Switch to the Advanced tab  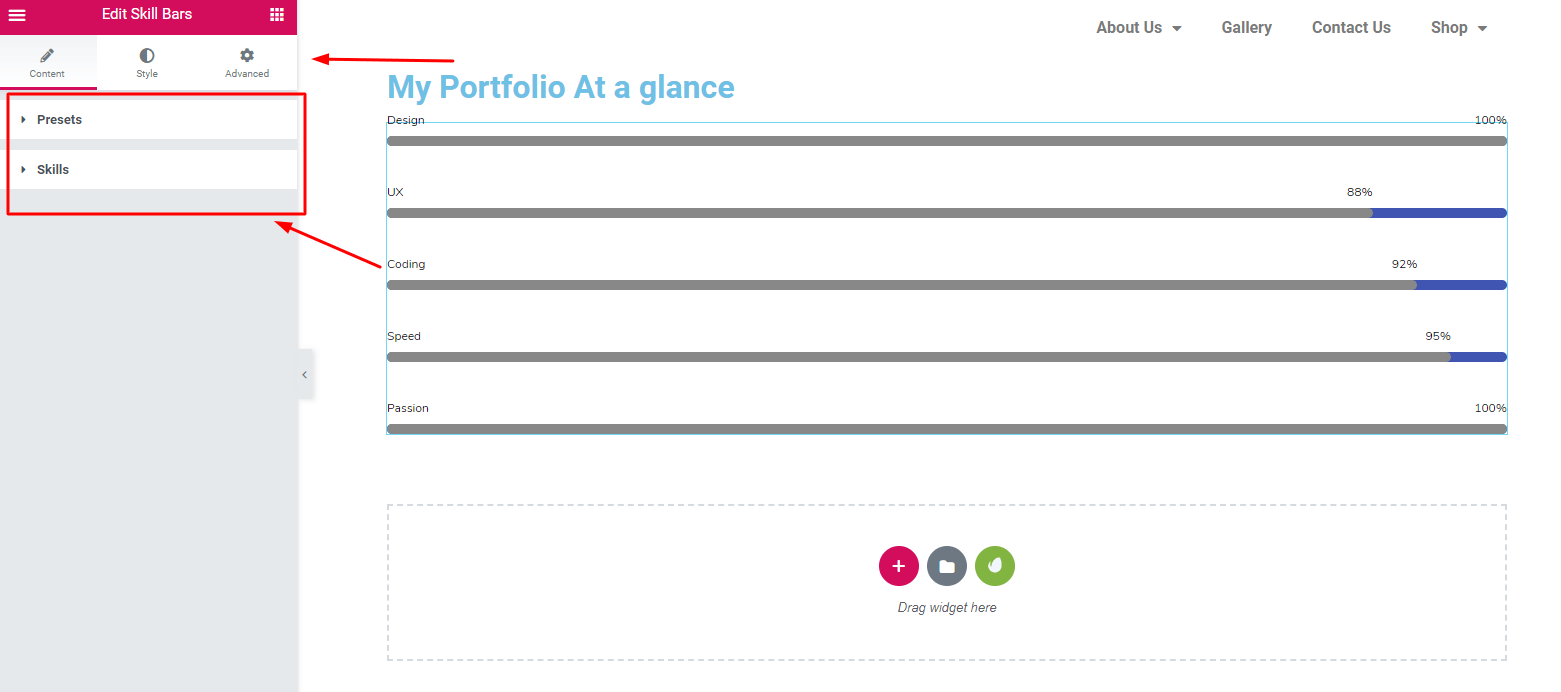[247, 63]
